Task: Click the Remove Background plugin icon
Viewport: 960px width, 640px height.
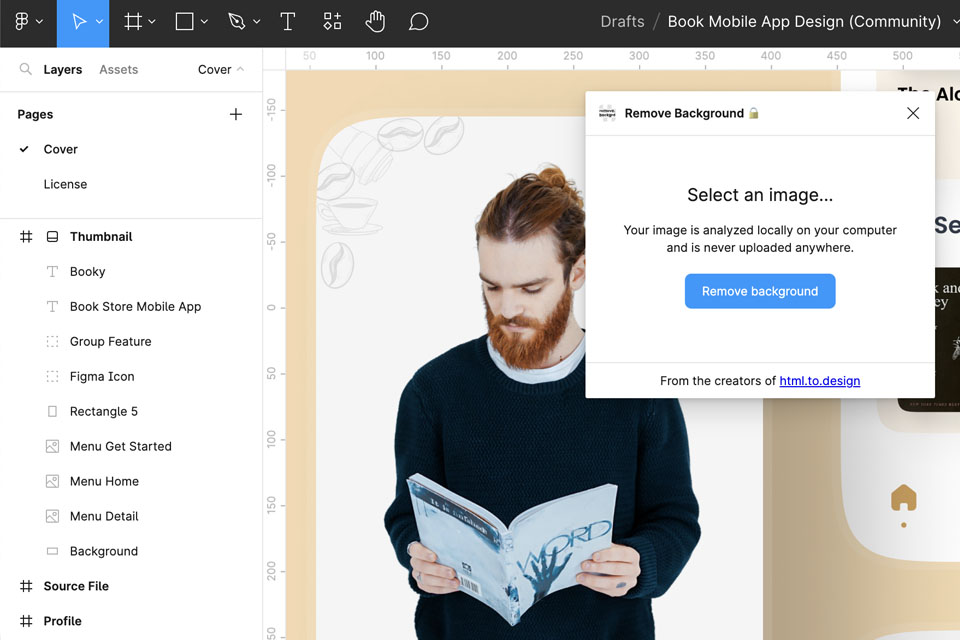Action: 607,113
